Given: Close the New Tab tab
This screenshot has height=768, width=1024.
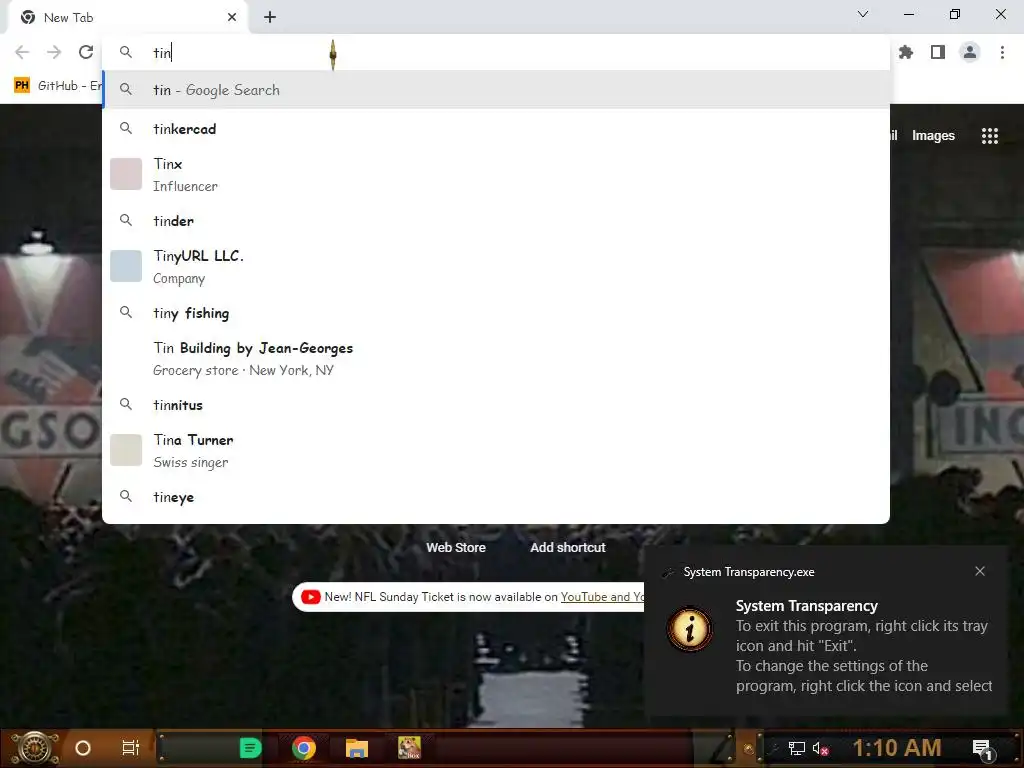Looking at the screenshot, I should (x=232, y=18).
